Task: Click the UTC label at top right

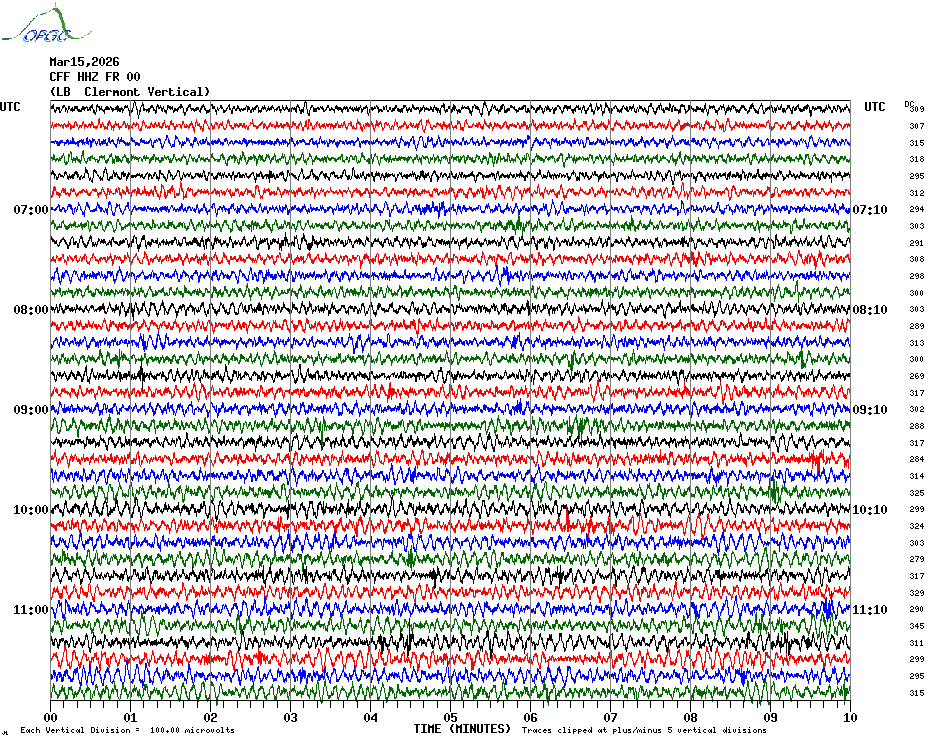Action: (x=875, y=107)
